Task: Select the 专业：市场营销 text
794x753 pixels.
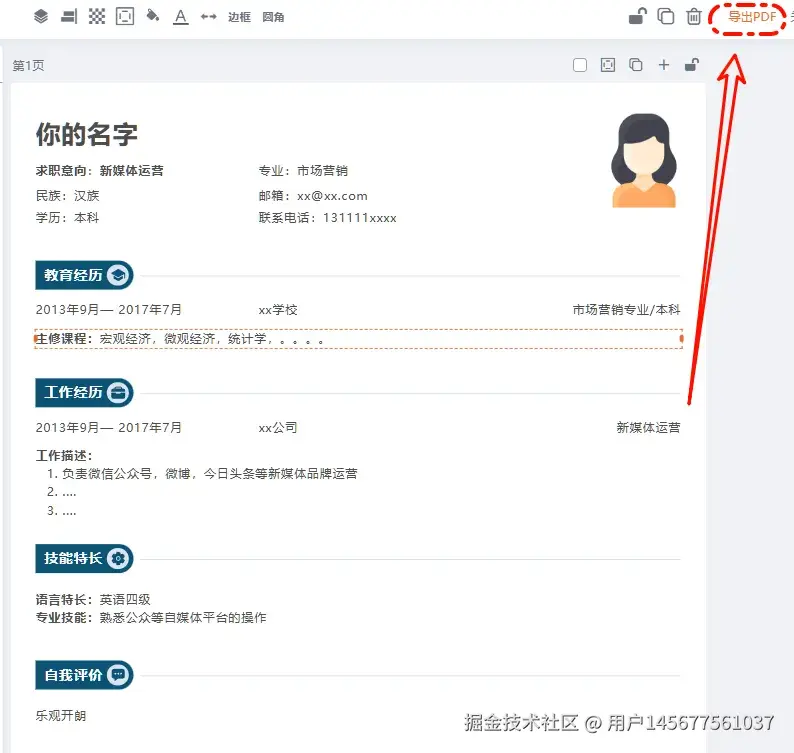Action: pos(303,171)
